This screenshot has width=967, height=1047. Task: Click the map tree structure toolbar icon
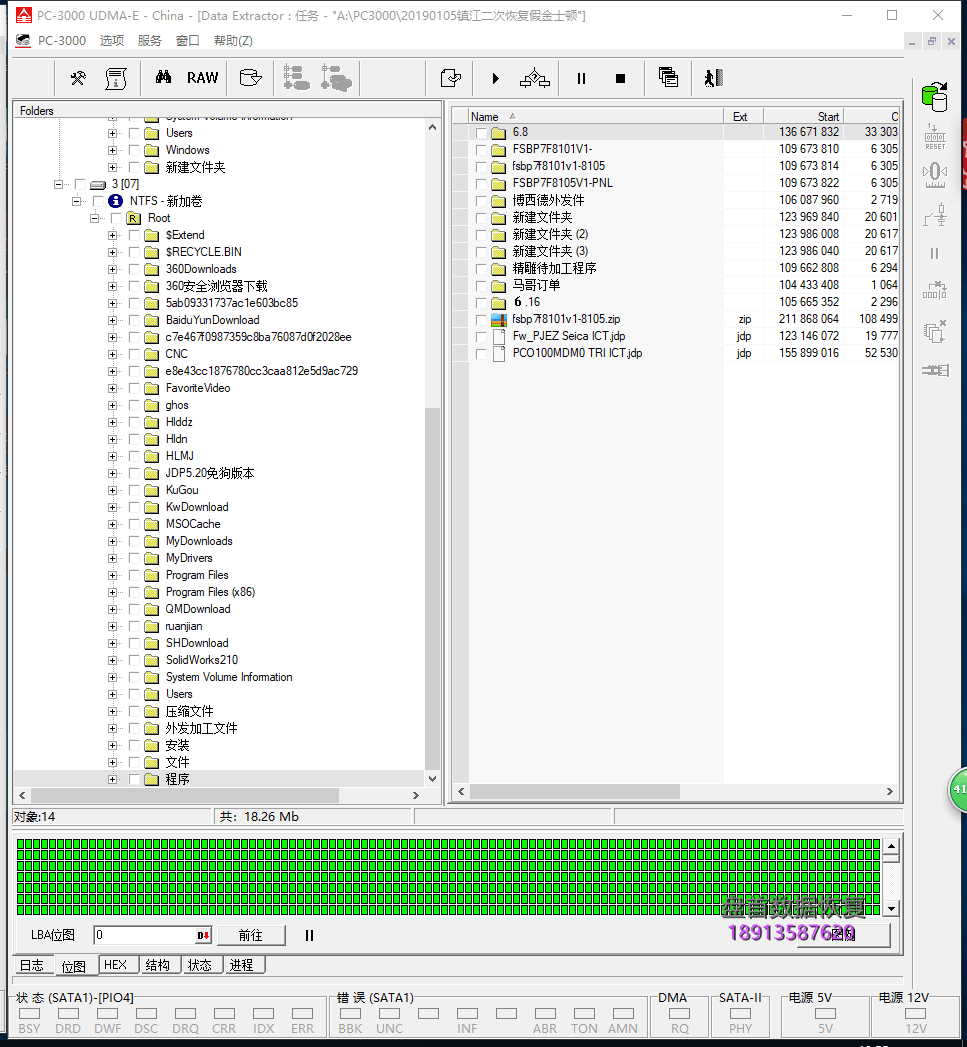(x=535, y=78)
